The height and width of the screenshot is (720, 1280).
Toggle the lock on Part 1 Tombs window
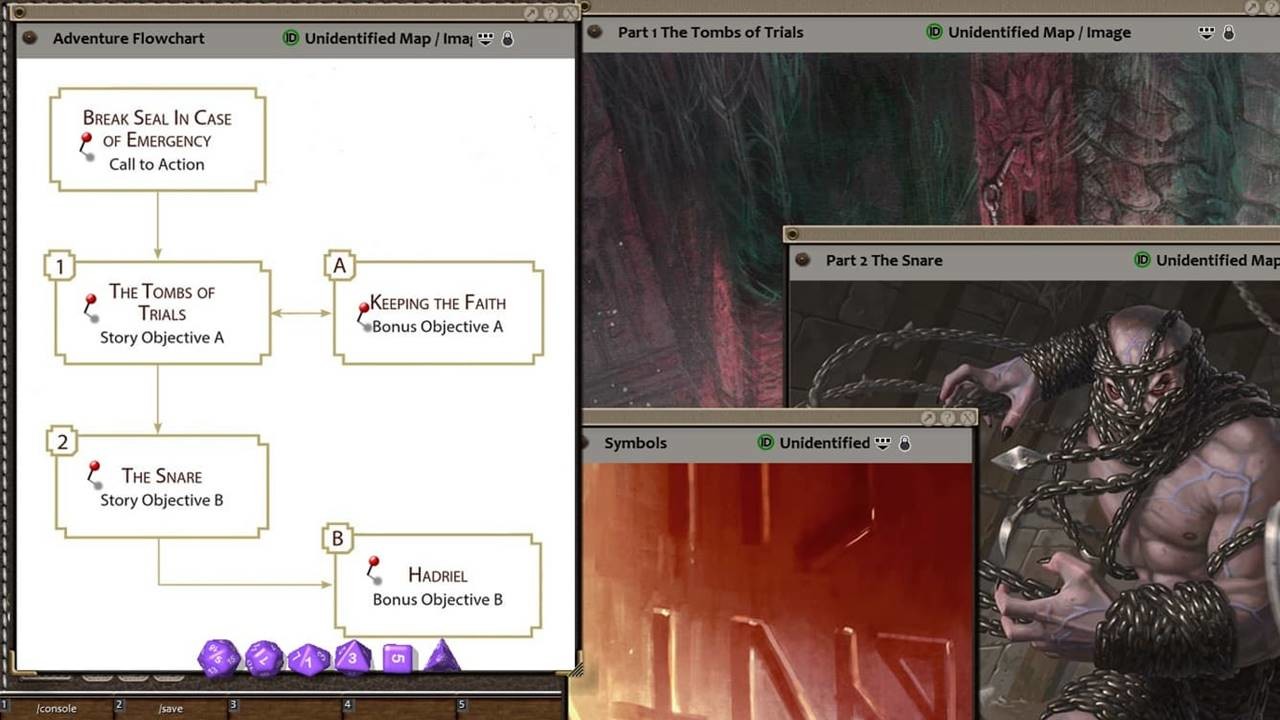tap(1229, 32)
